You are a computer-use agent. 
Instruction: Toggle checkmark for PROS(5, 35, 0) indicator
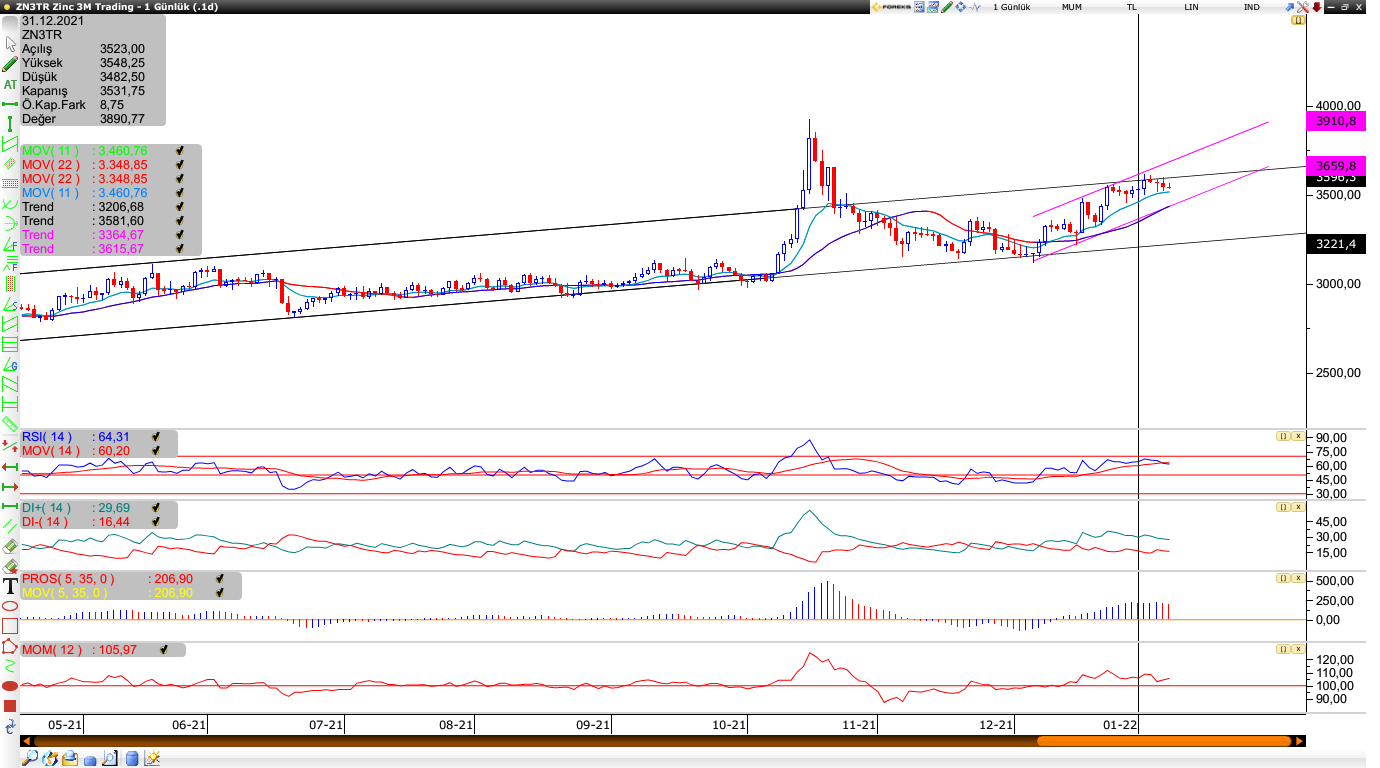pyautogui.click(x=219, y=579)
